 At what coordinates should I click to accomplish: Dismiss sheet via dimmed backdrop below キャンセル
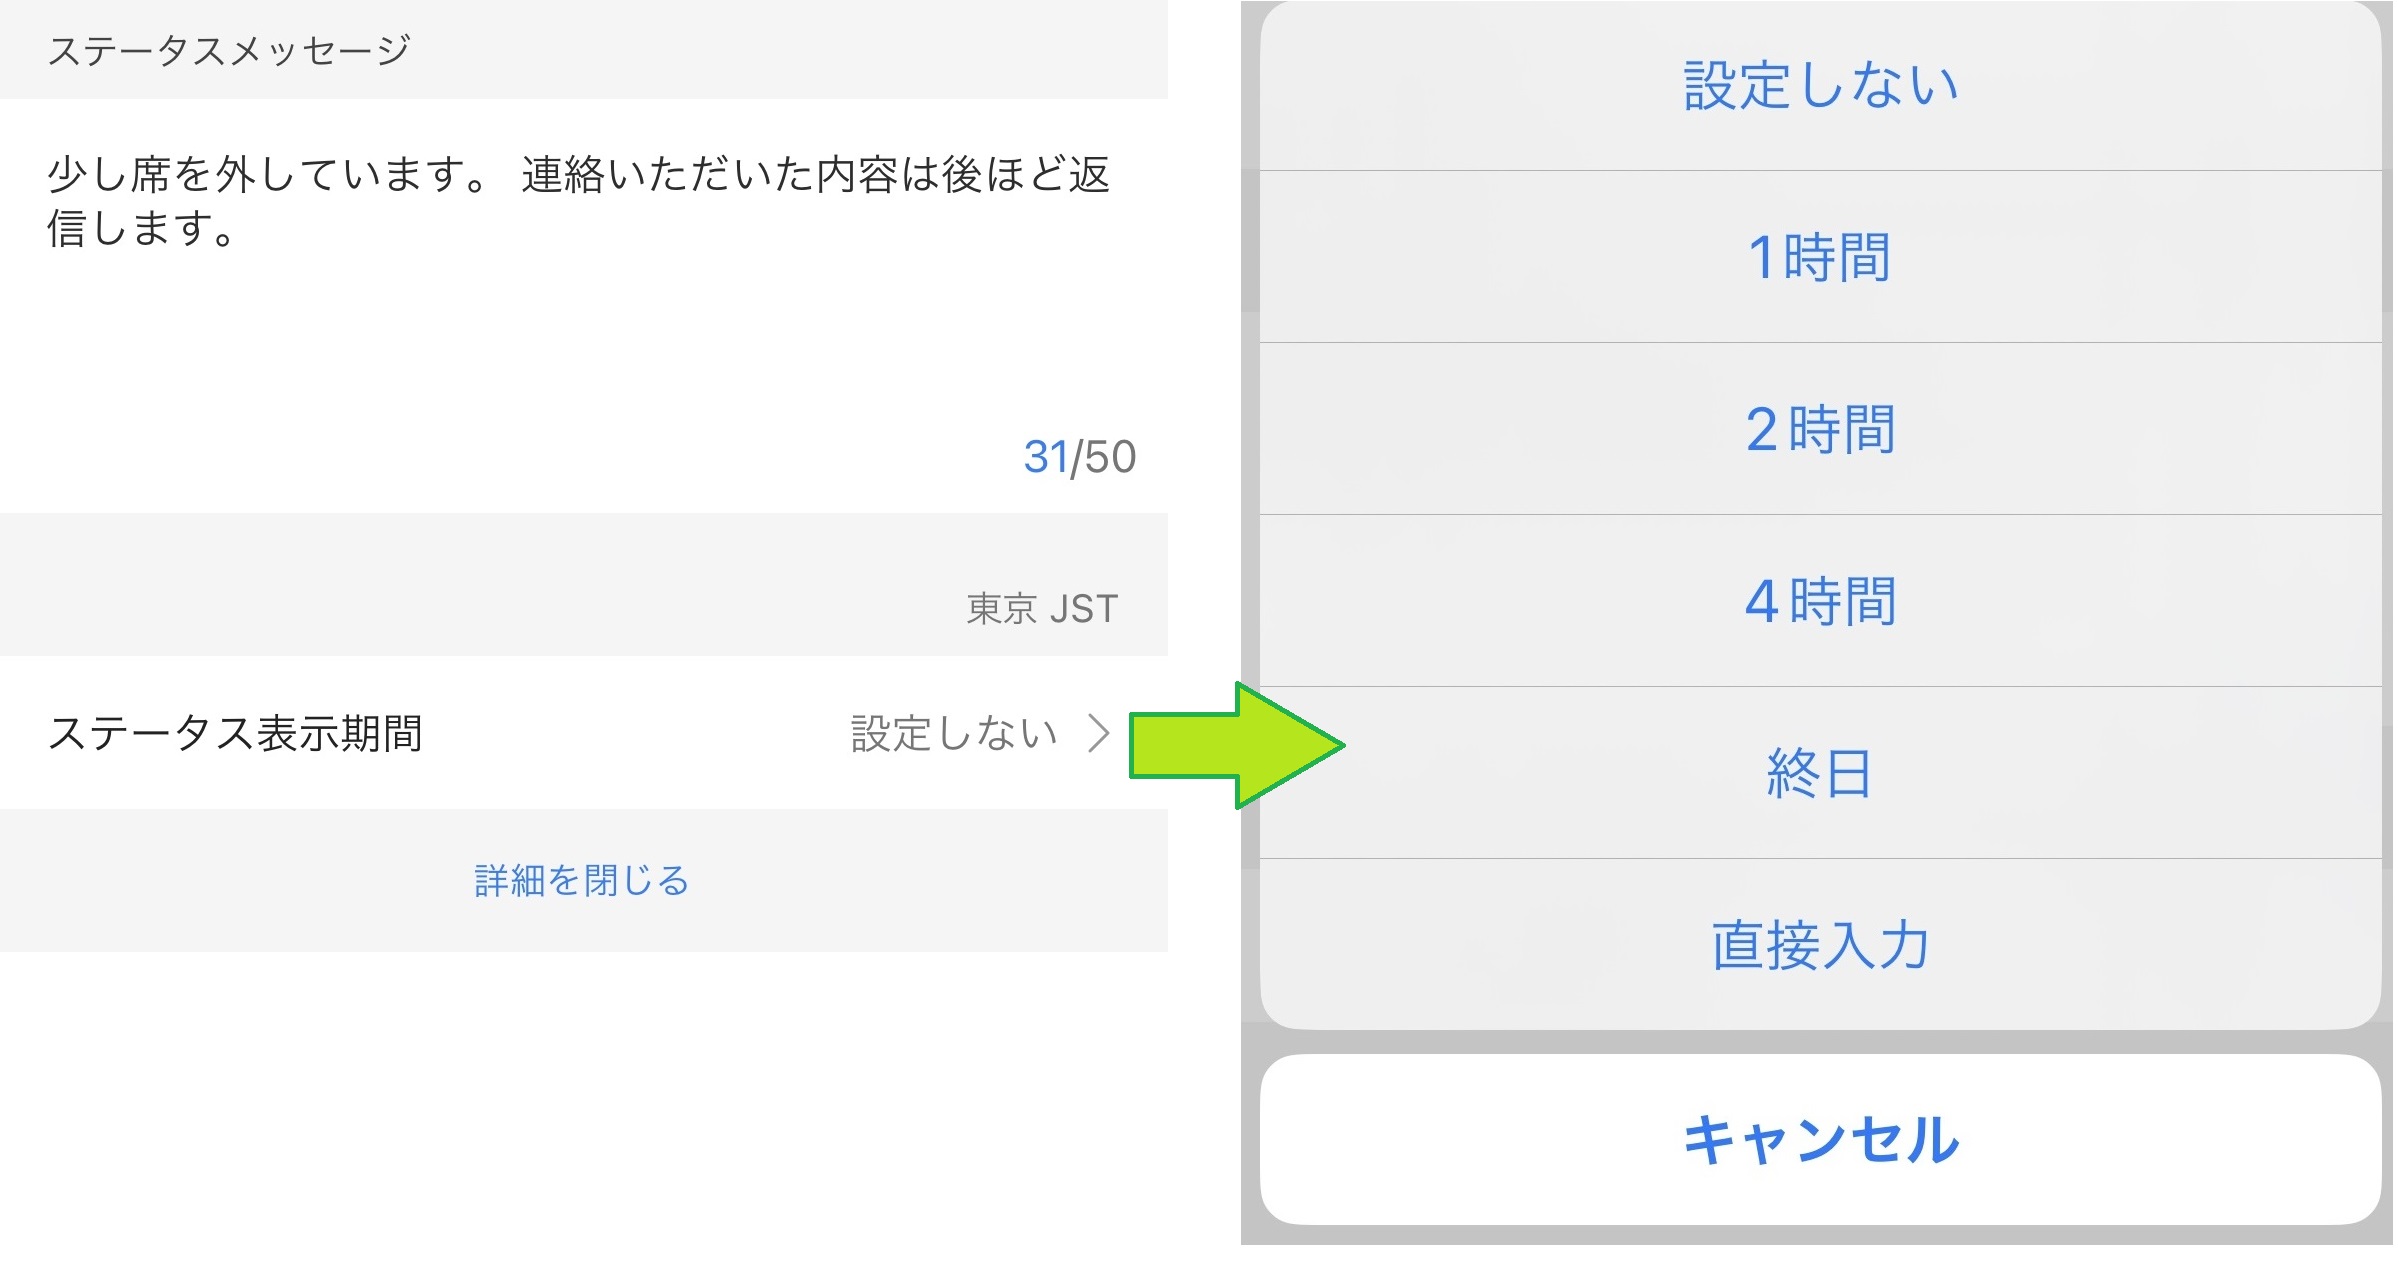click(x=1819, y=1236)
